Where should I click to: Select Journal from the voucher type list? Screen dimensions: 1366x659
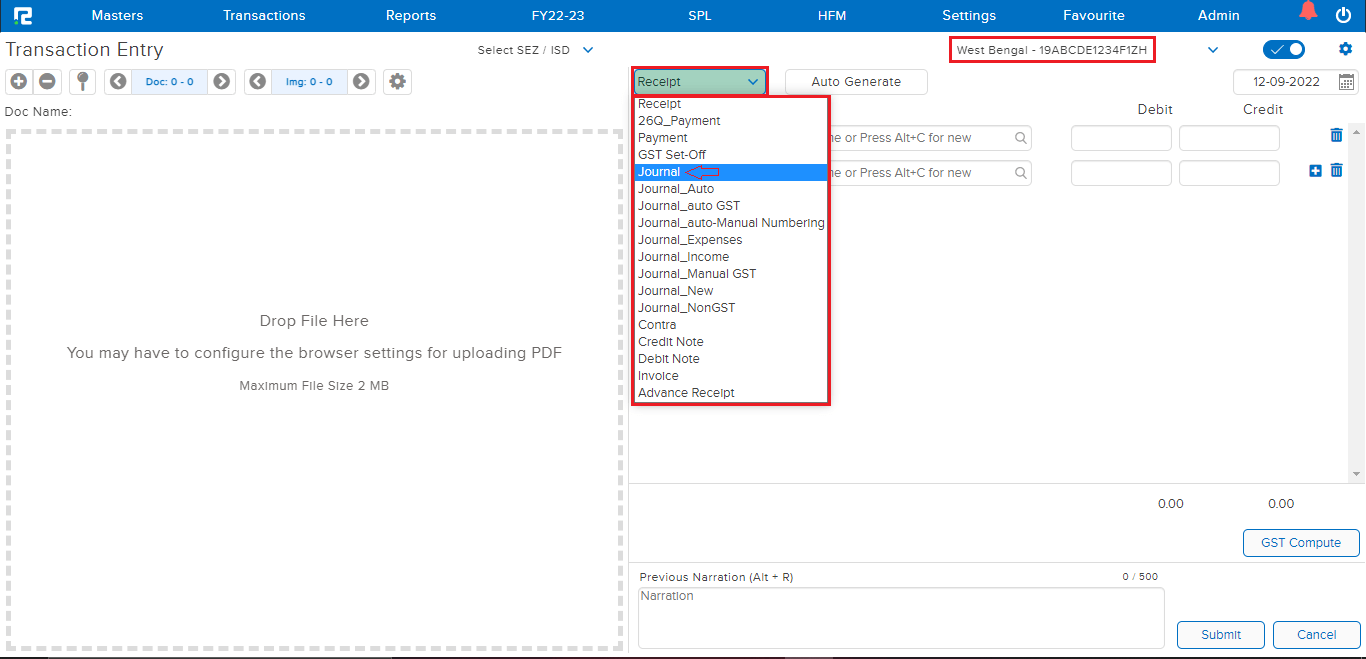(x=659, y=172)
